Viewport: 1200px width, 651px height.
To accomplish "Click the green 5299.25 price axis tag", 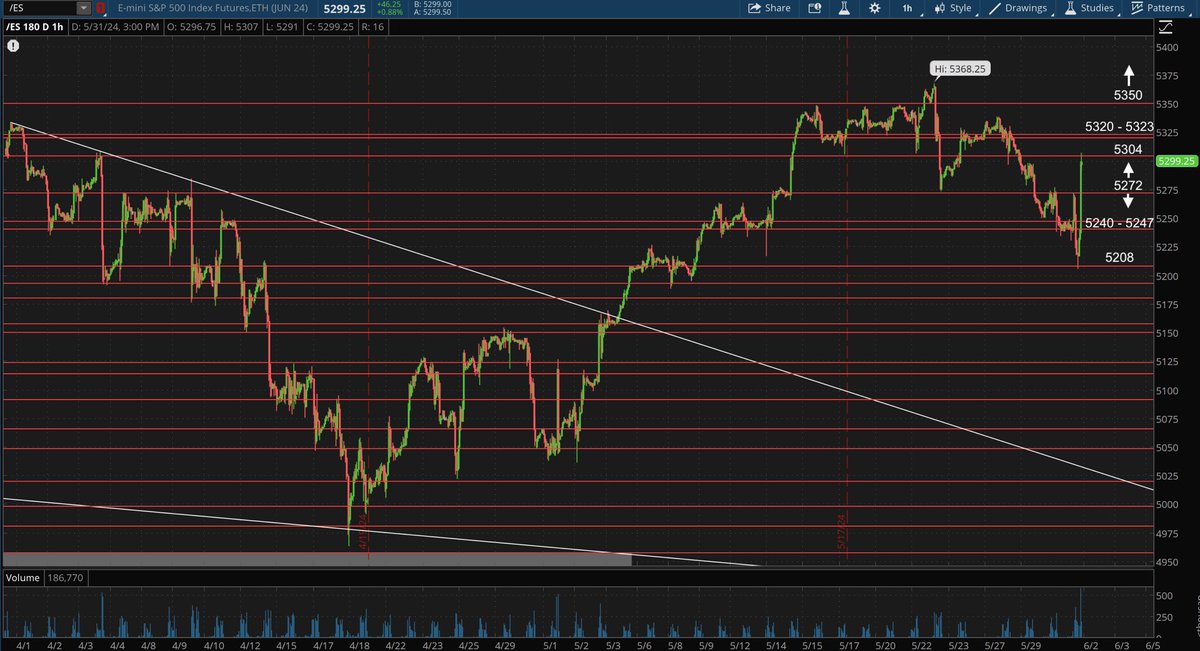I will pyautogui.click(x=1177, y=160).
